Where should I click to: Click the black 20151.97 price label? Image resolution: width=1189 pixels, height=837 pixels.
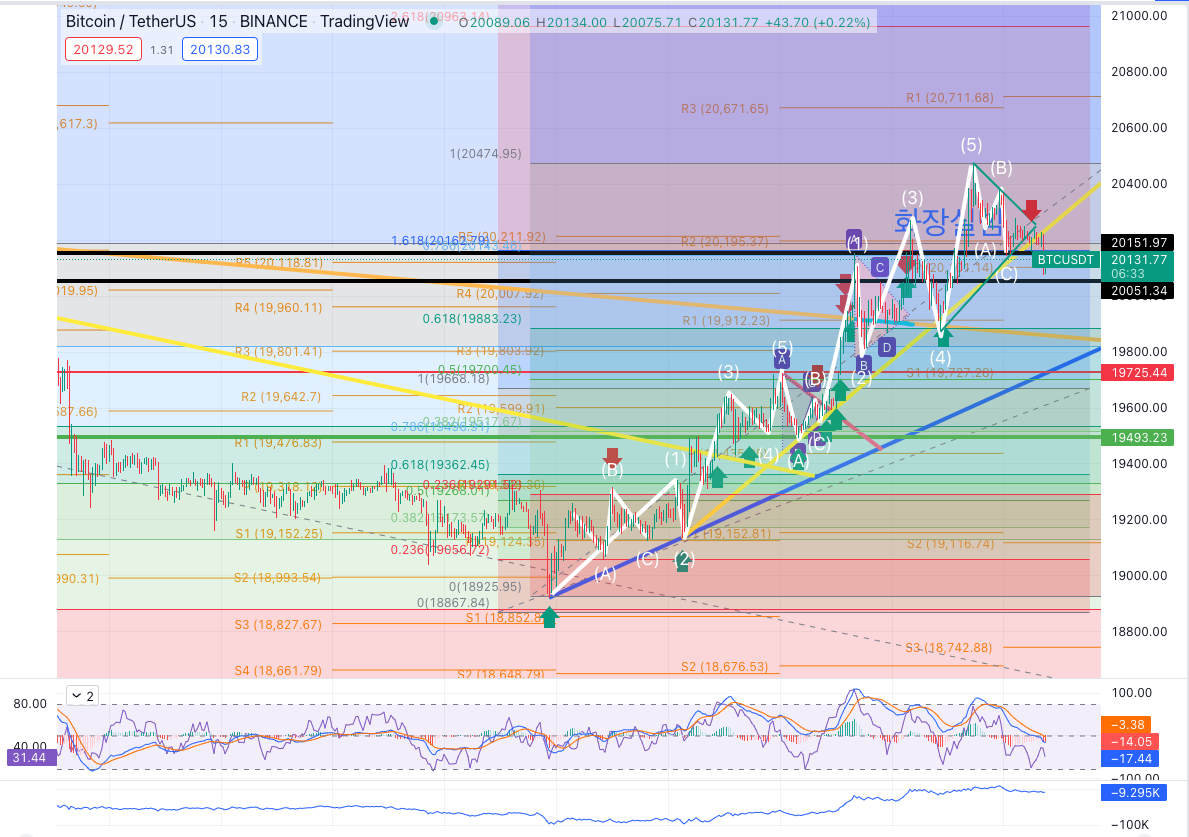tap(1138, 243)
